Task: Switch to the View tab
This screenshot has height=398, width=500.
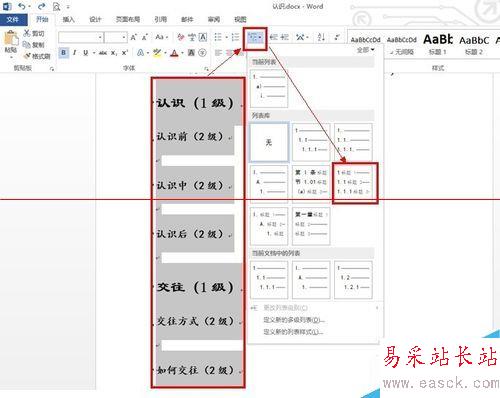Action: coord(240,20)
